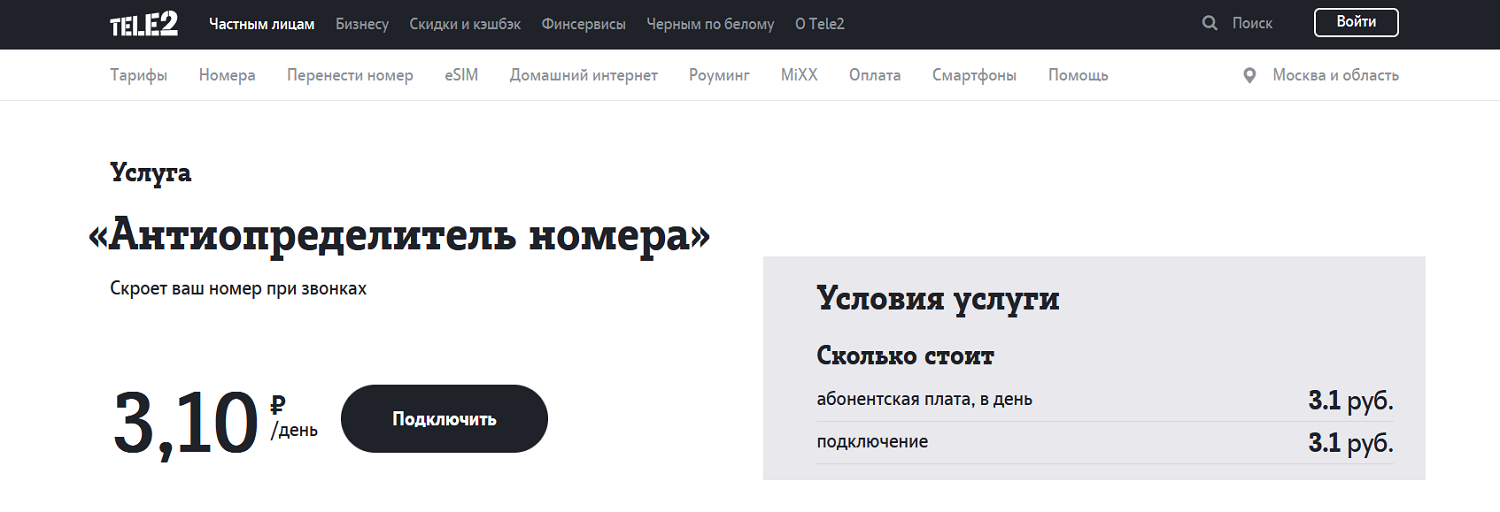
Task: Click the location pin icon
Action: coord(1249,75)
